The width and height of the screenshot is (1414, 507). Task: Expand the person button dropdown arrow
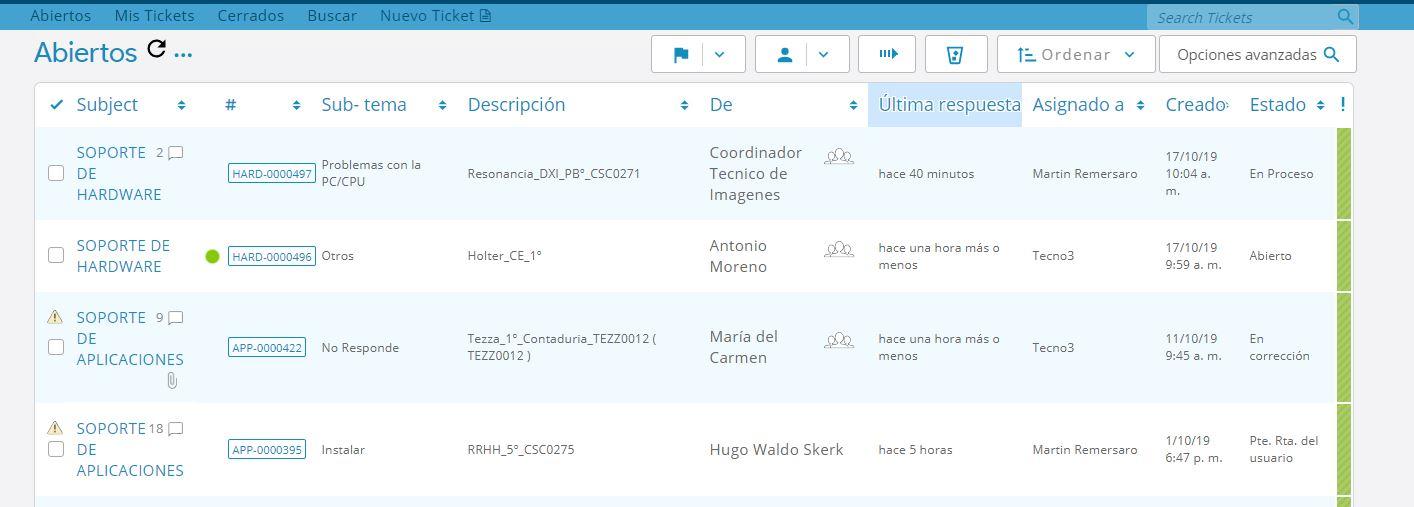click(824, 55)
